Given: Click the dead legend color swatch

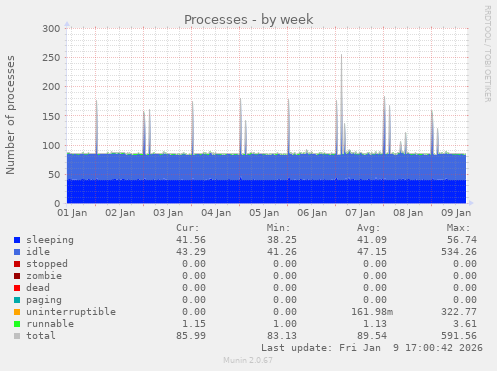Looking at the screenshot, I should point(17,288).
